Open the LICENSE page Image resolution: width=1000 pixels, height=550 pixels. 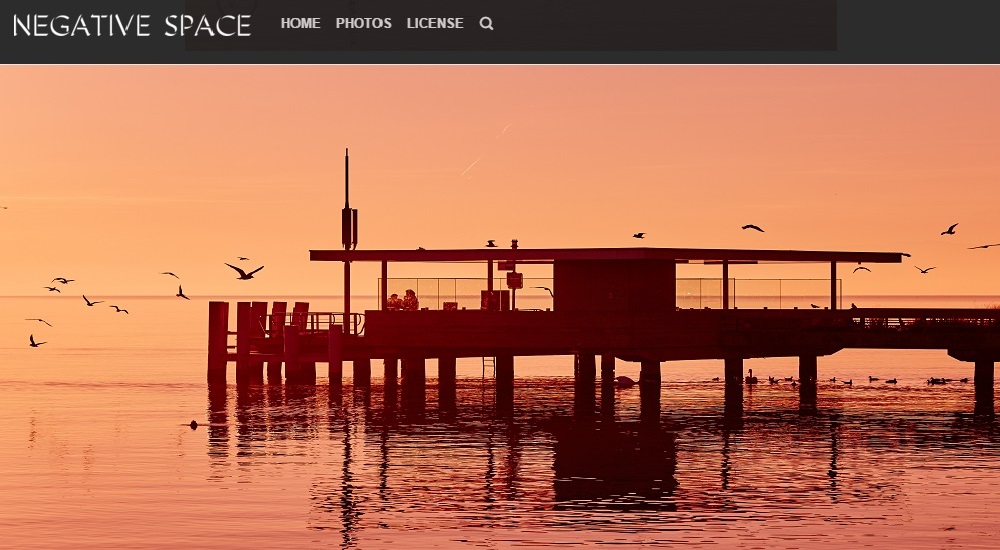(435, 23)
